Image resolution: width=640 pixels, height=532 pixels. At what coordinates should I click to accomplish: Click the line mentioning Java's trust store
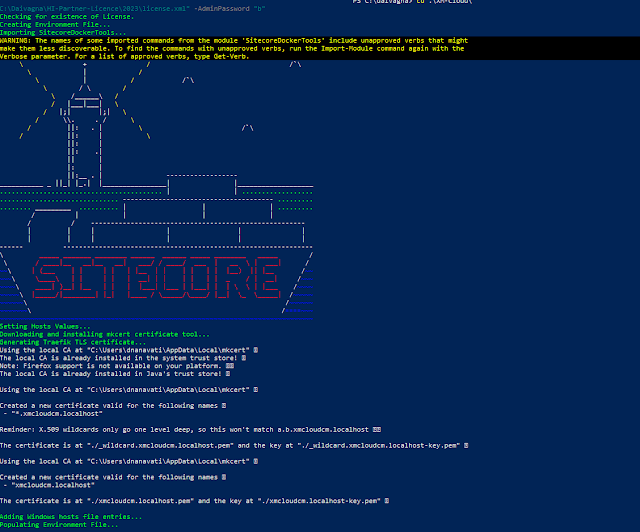click(115, 374)
